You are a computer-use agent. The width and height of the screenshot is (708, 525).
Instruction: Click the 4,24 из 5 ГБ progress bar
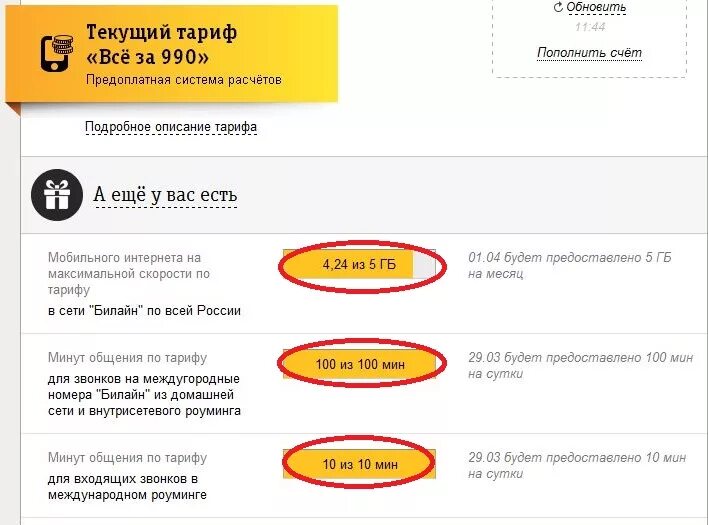(x=359, y=265)
